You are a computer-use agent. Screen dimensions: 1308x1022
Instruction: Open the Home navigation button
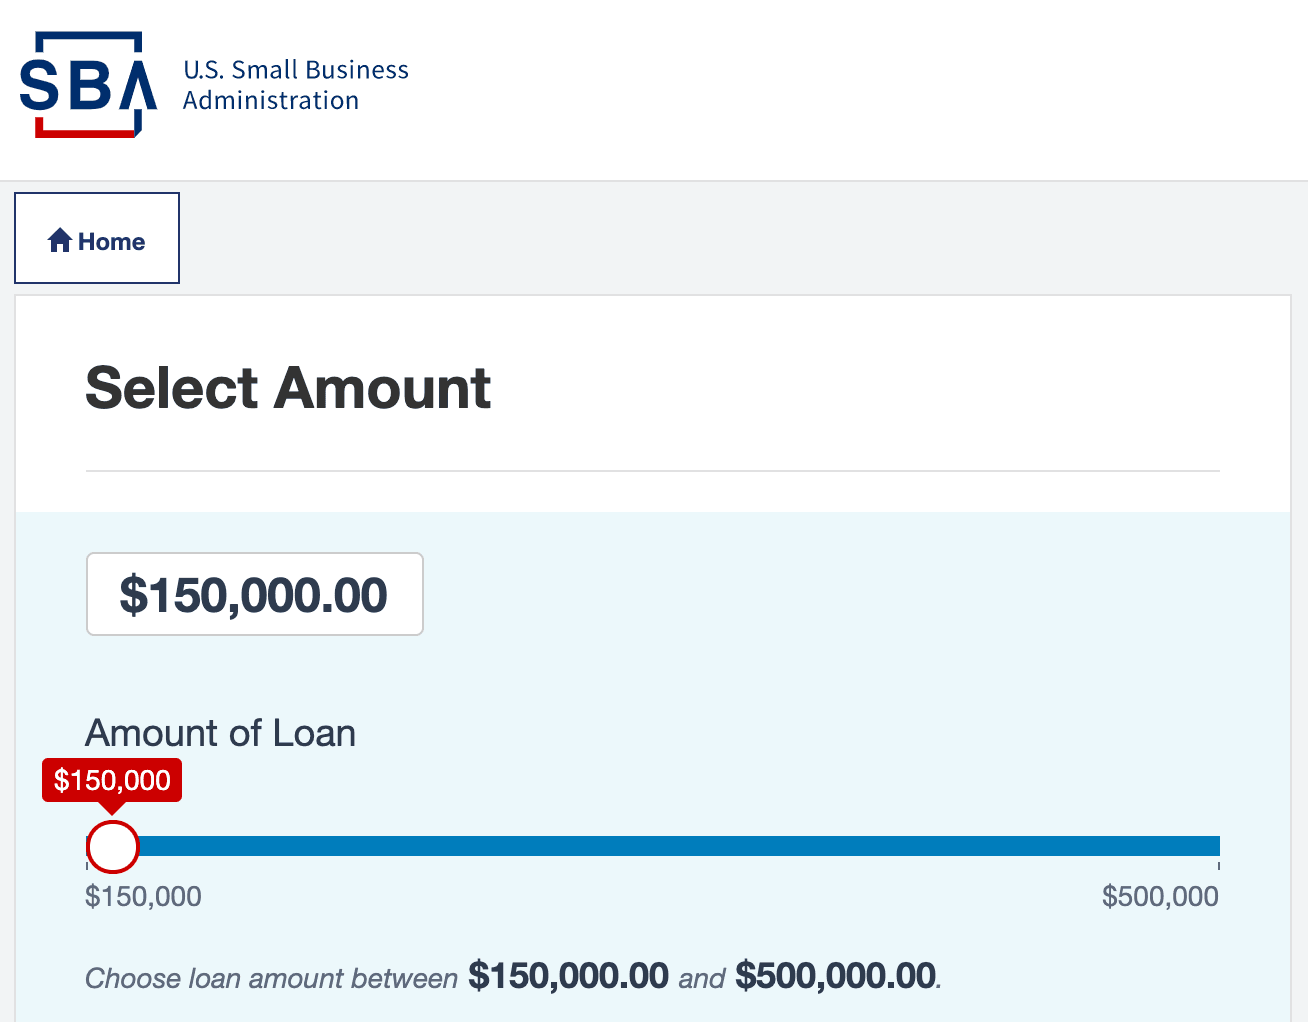[97, 238]
